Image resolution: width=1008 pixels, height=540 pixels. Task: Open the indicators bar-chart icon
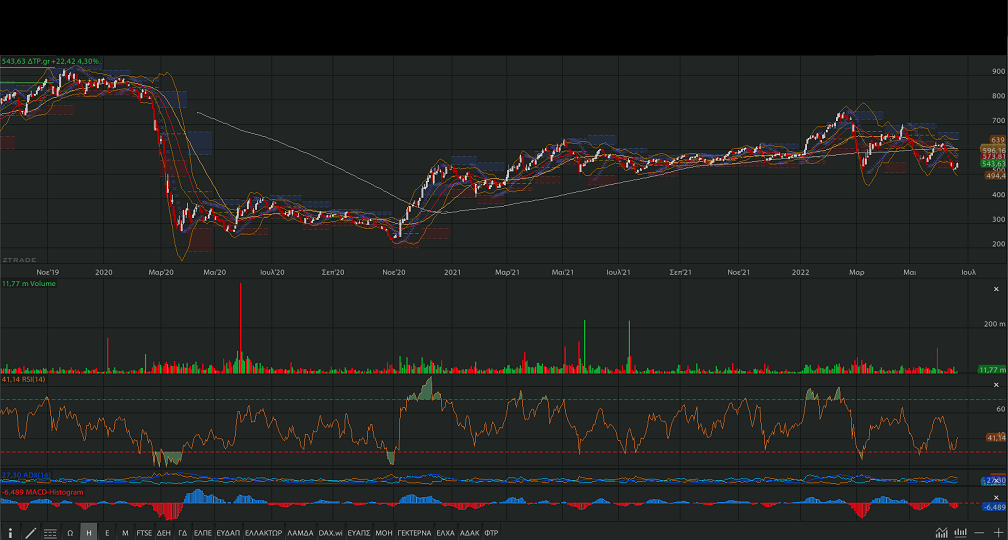pos(960,533)
